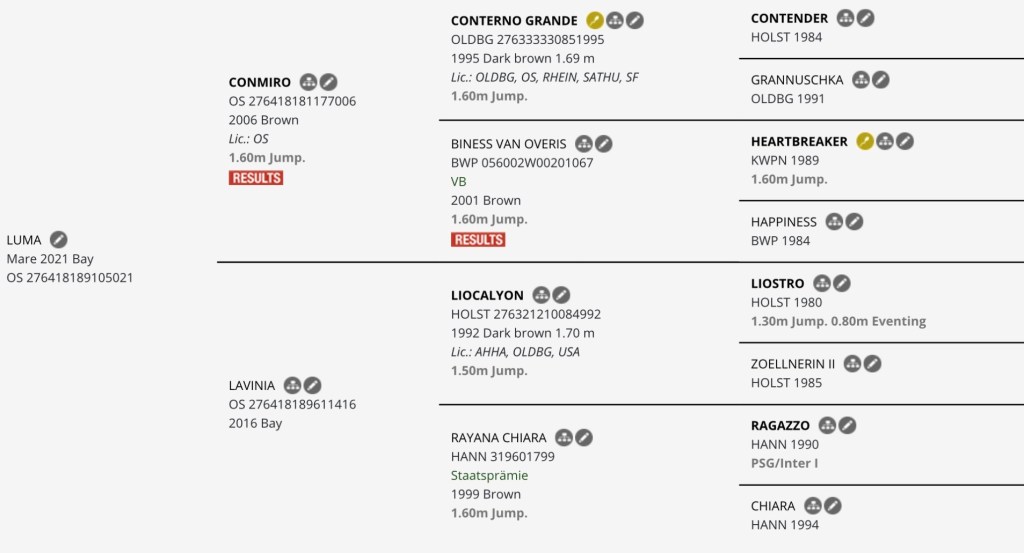Click the pencil icon next to Grannuschka
1024x553 pixels.
click(881, 79)
